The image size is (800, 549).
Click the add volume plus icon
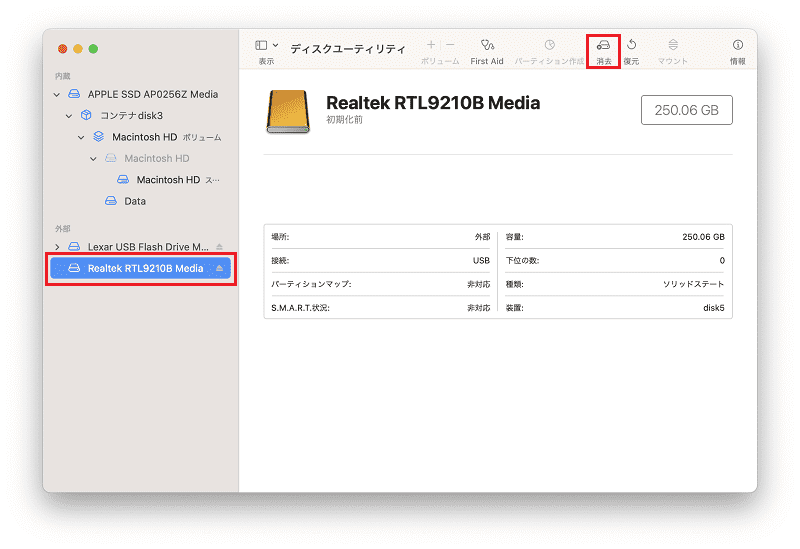pyautogui.click(x=431, y=45)
